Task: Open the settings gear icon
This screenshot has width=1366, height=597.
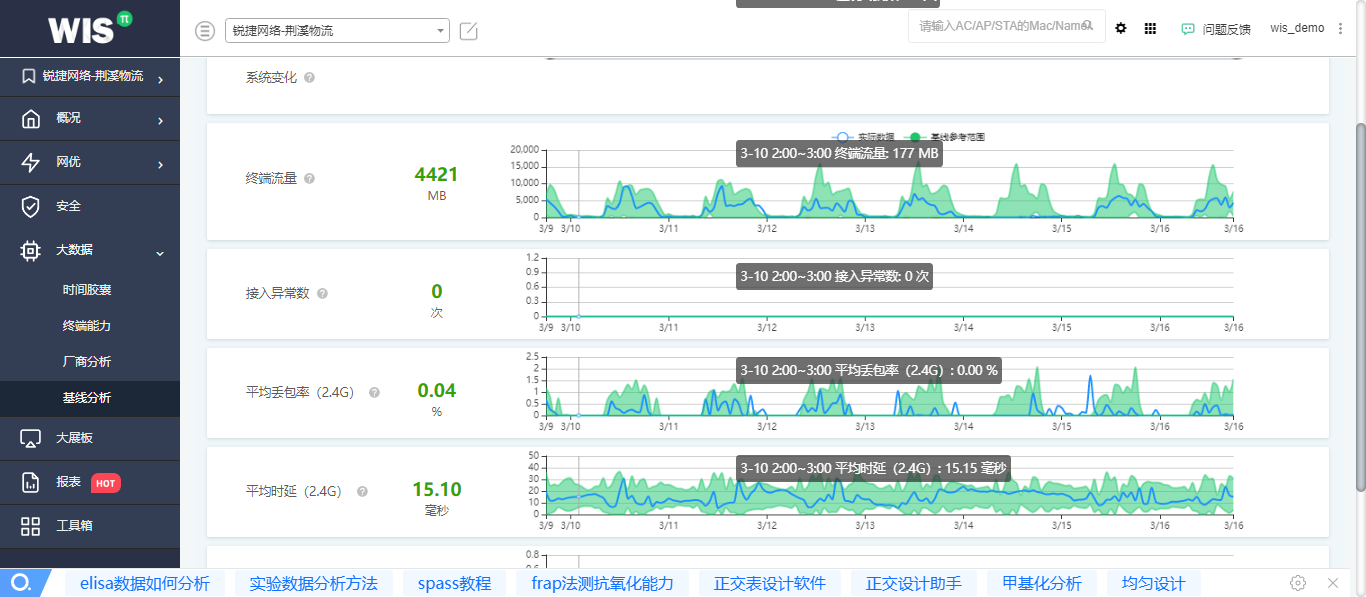Action: click(1121, 29)
